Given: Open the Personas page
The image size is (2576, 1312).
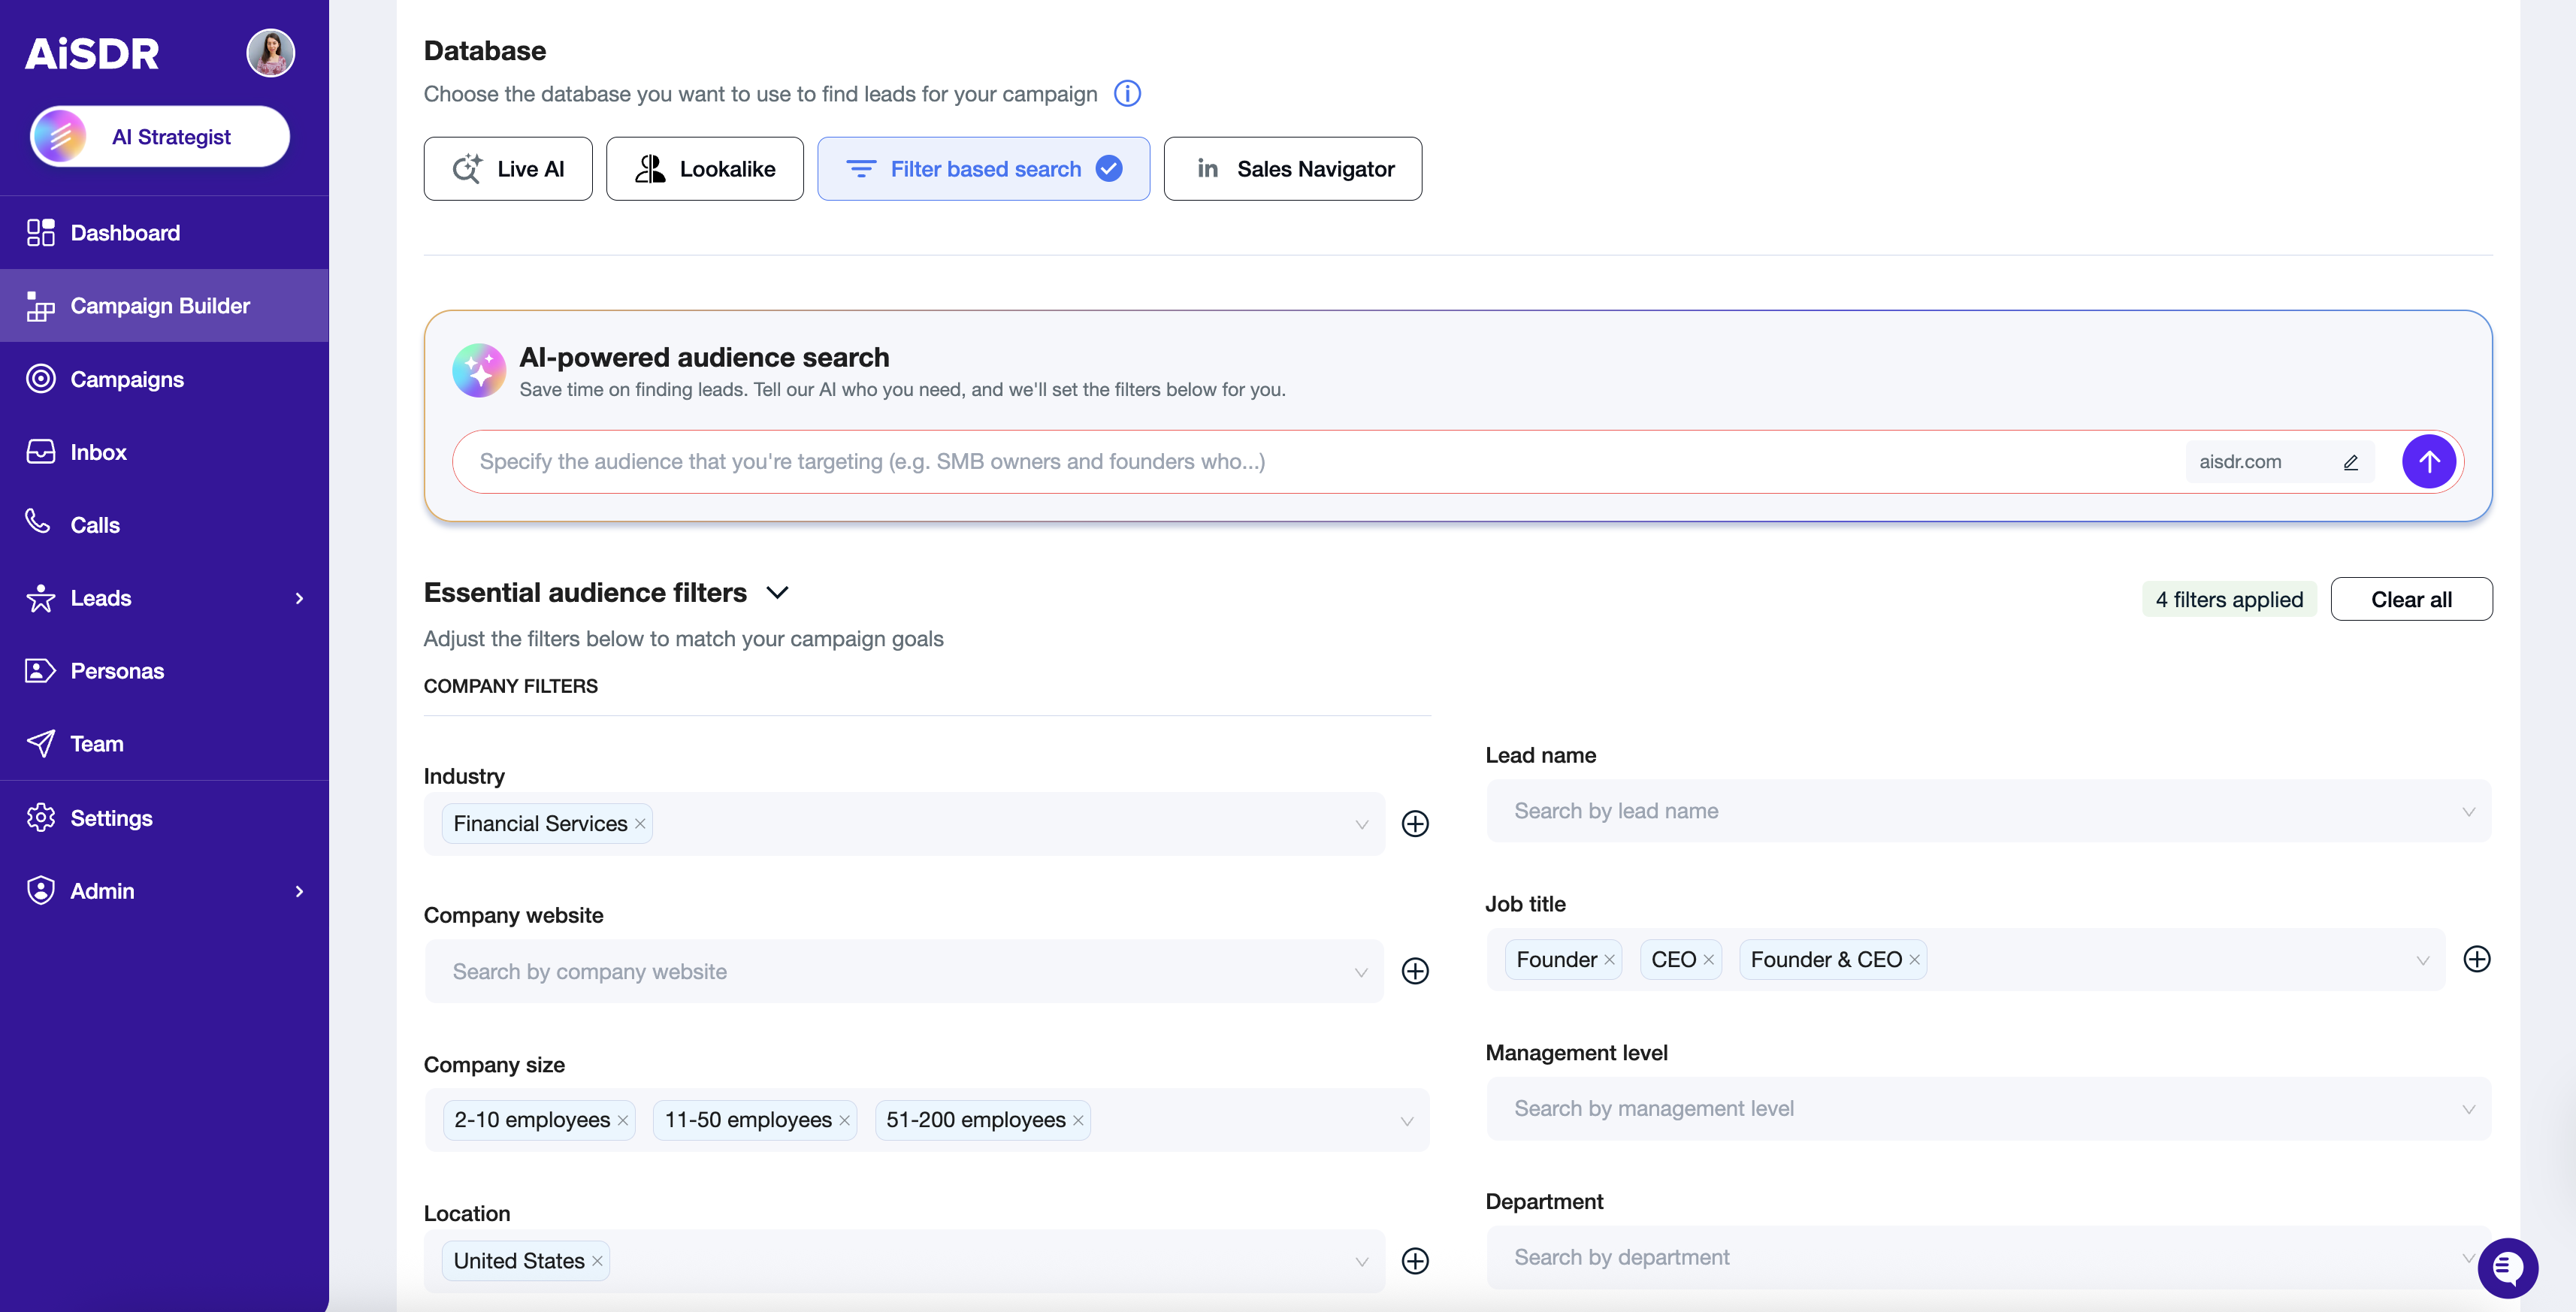Looking at the screenshot, I should click(x=164, y=670).
